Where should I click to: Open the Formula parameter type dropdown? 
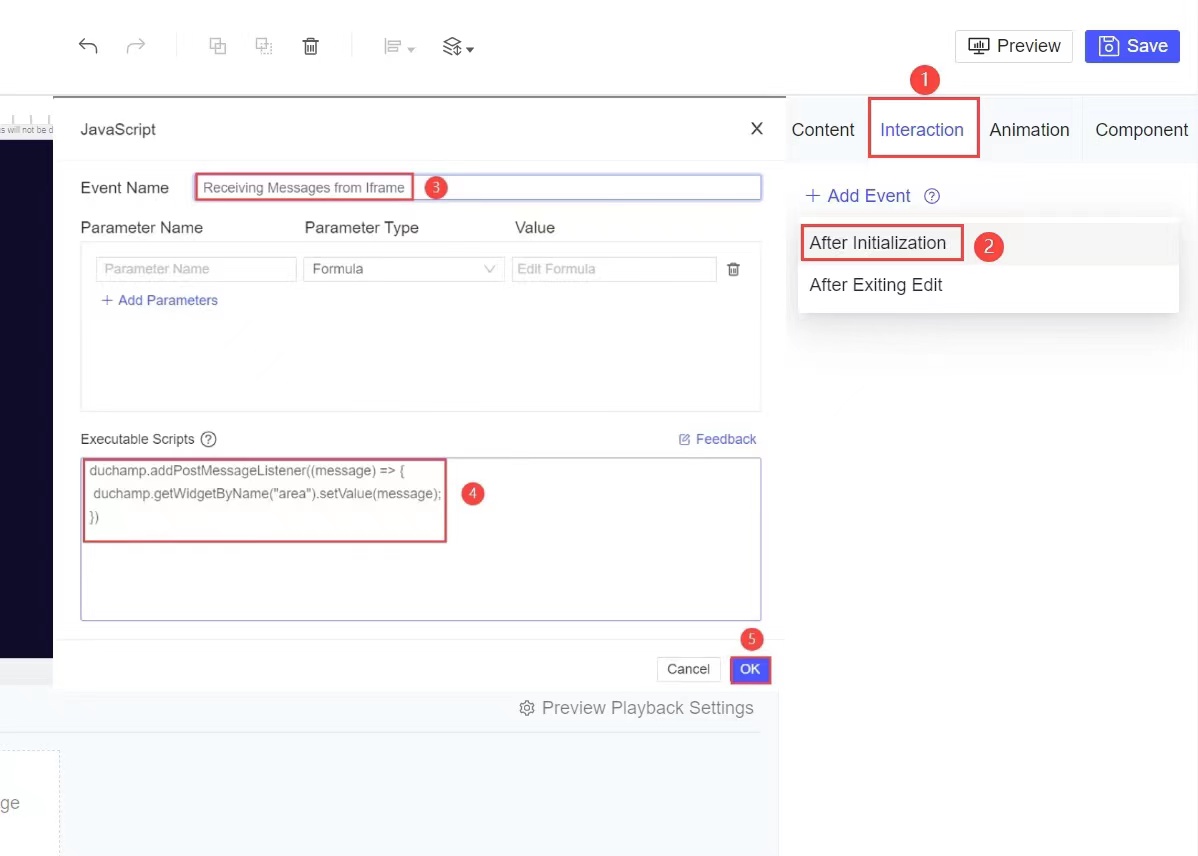(x=403, y=269)
